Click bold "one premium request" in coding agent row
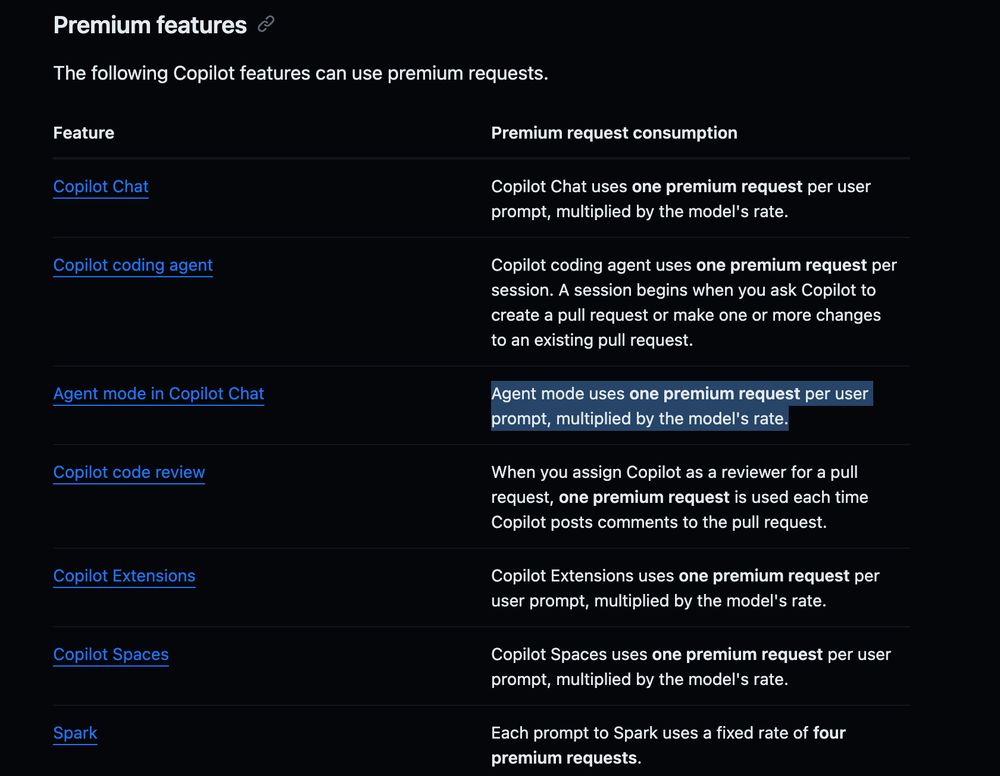 point(781,265)
